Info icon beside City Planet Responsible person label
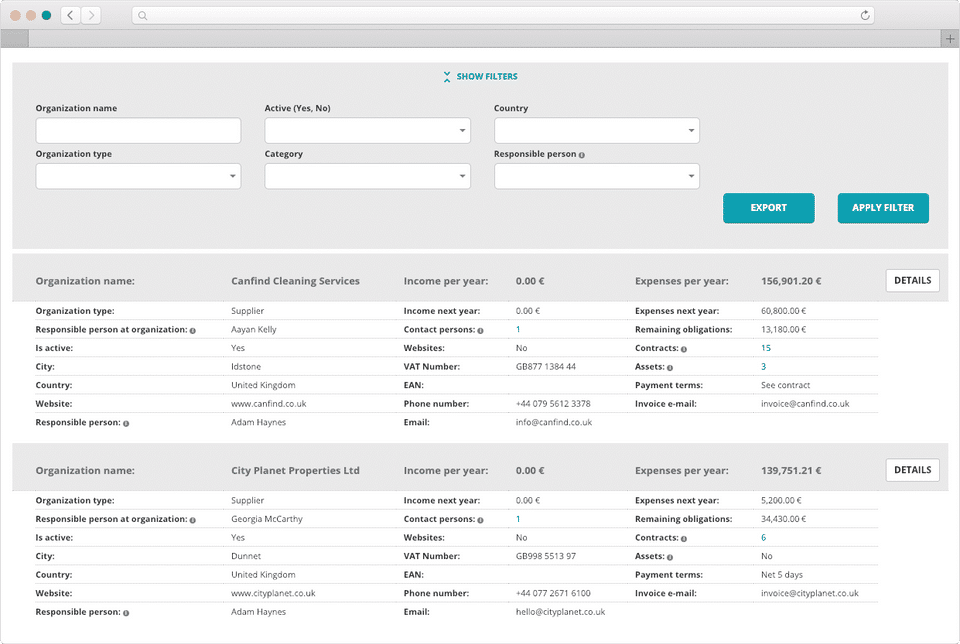This screenshot has width=960, height=644. [126, 613]
